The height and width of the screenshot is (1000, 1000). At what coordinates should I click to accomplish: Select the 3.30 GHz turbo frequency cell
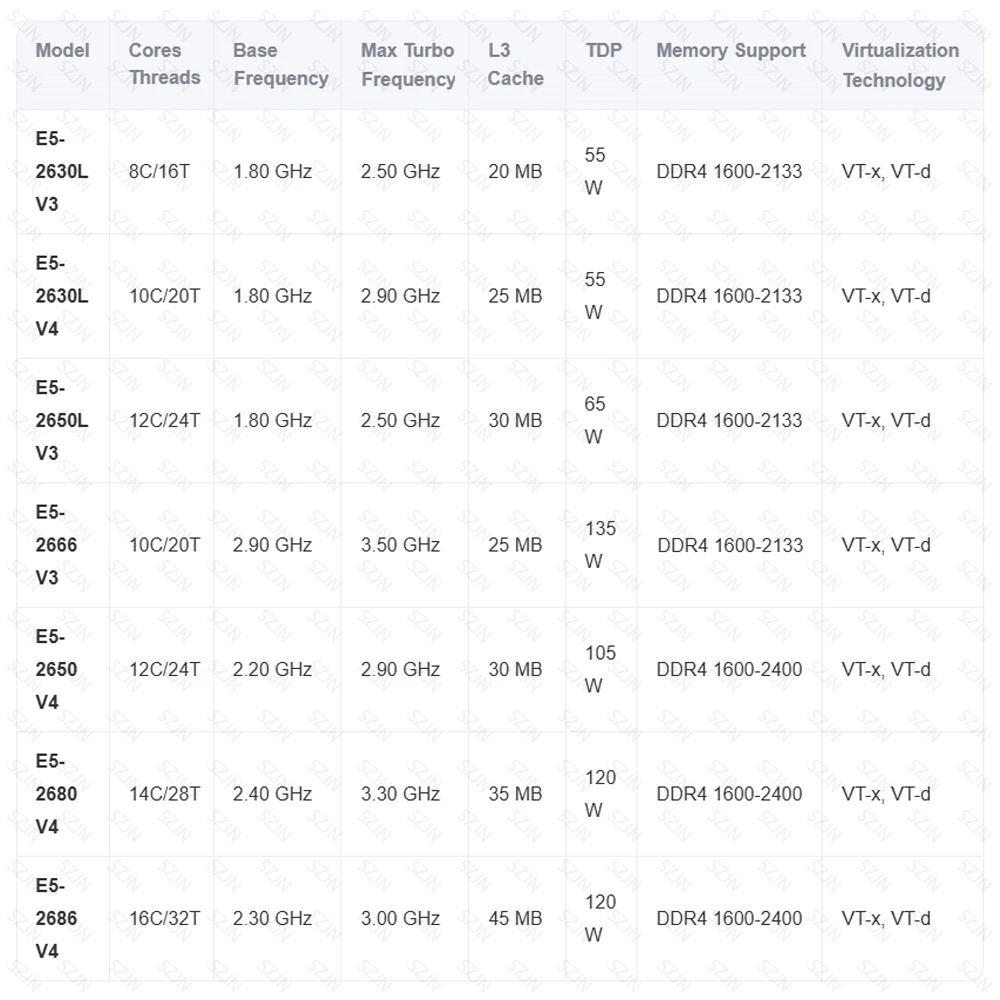(x=400, y=794)
